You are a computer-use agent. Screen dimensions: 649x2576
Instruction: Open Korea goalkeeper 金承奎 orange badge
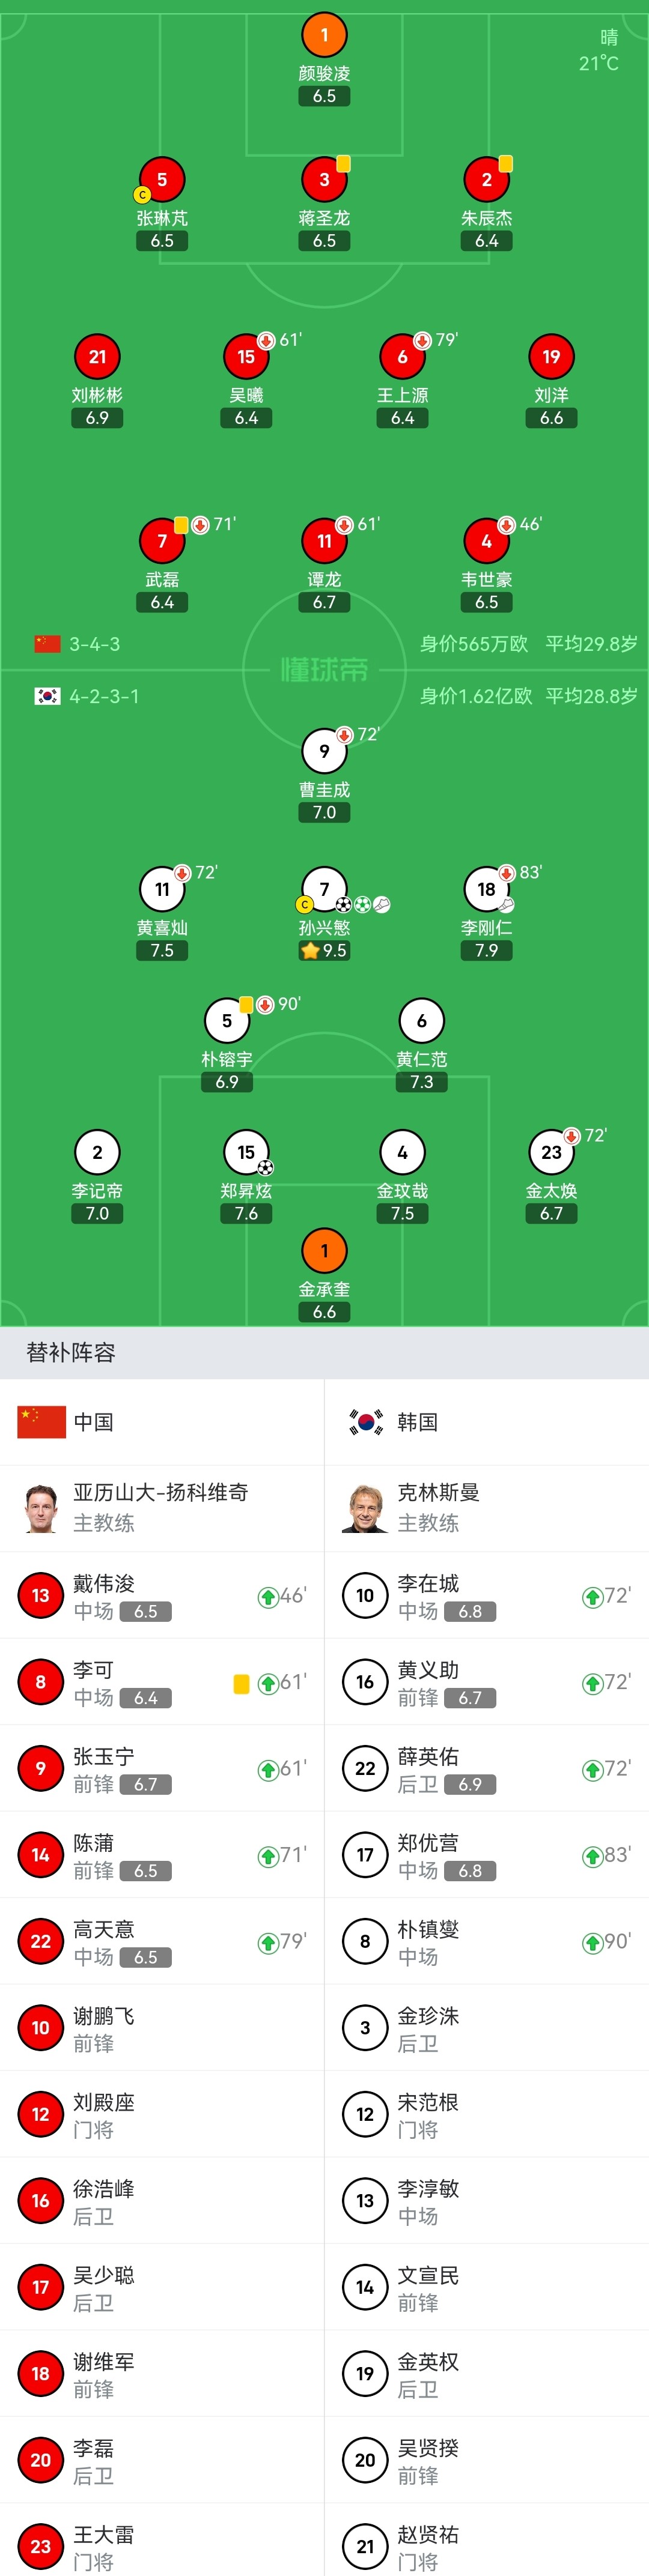(324, 1250)
